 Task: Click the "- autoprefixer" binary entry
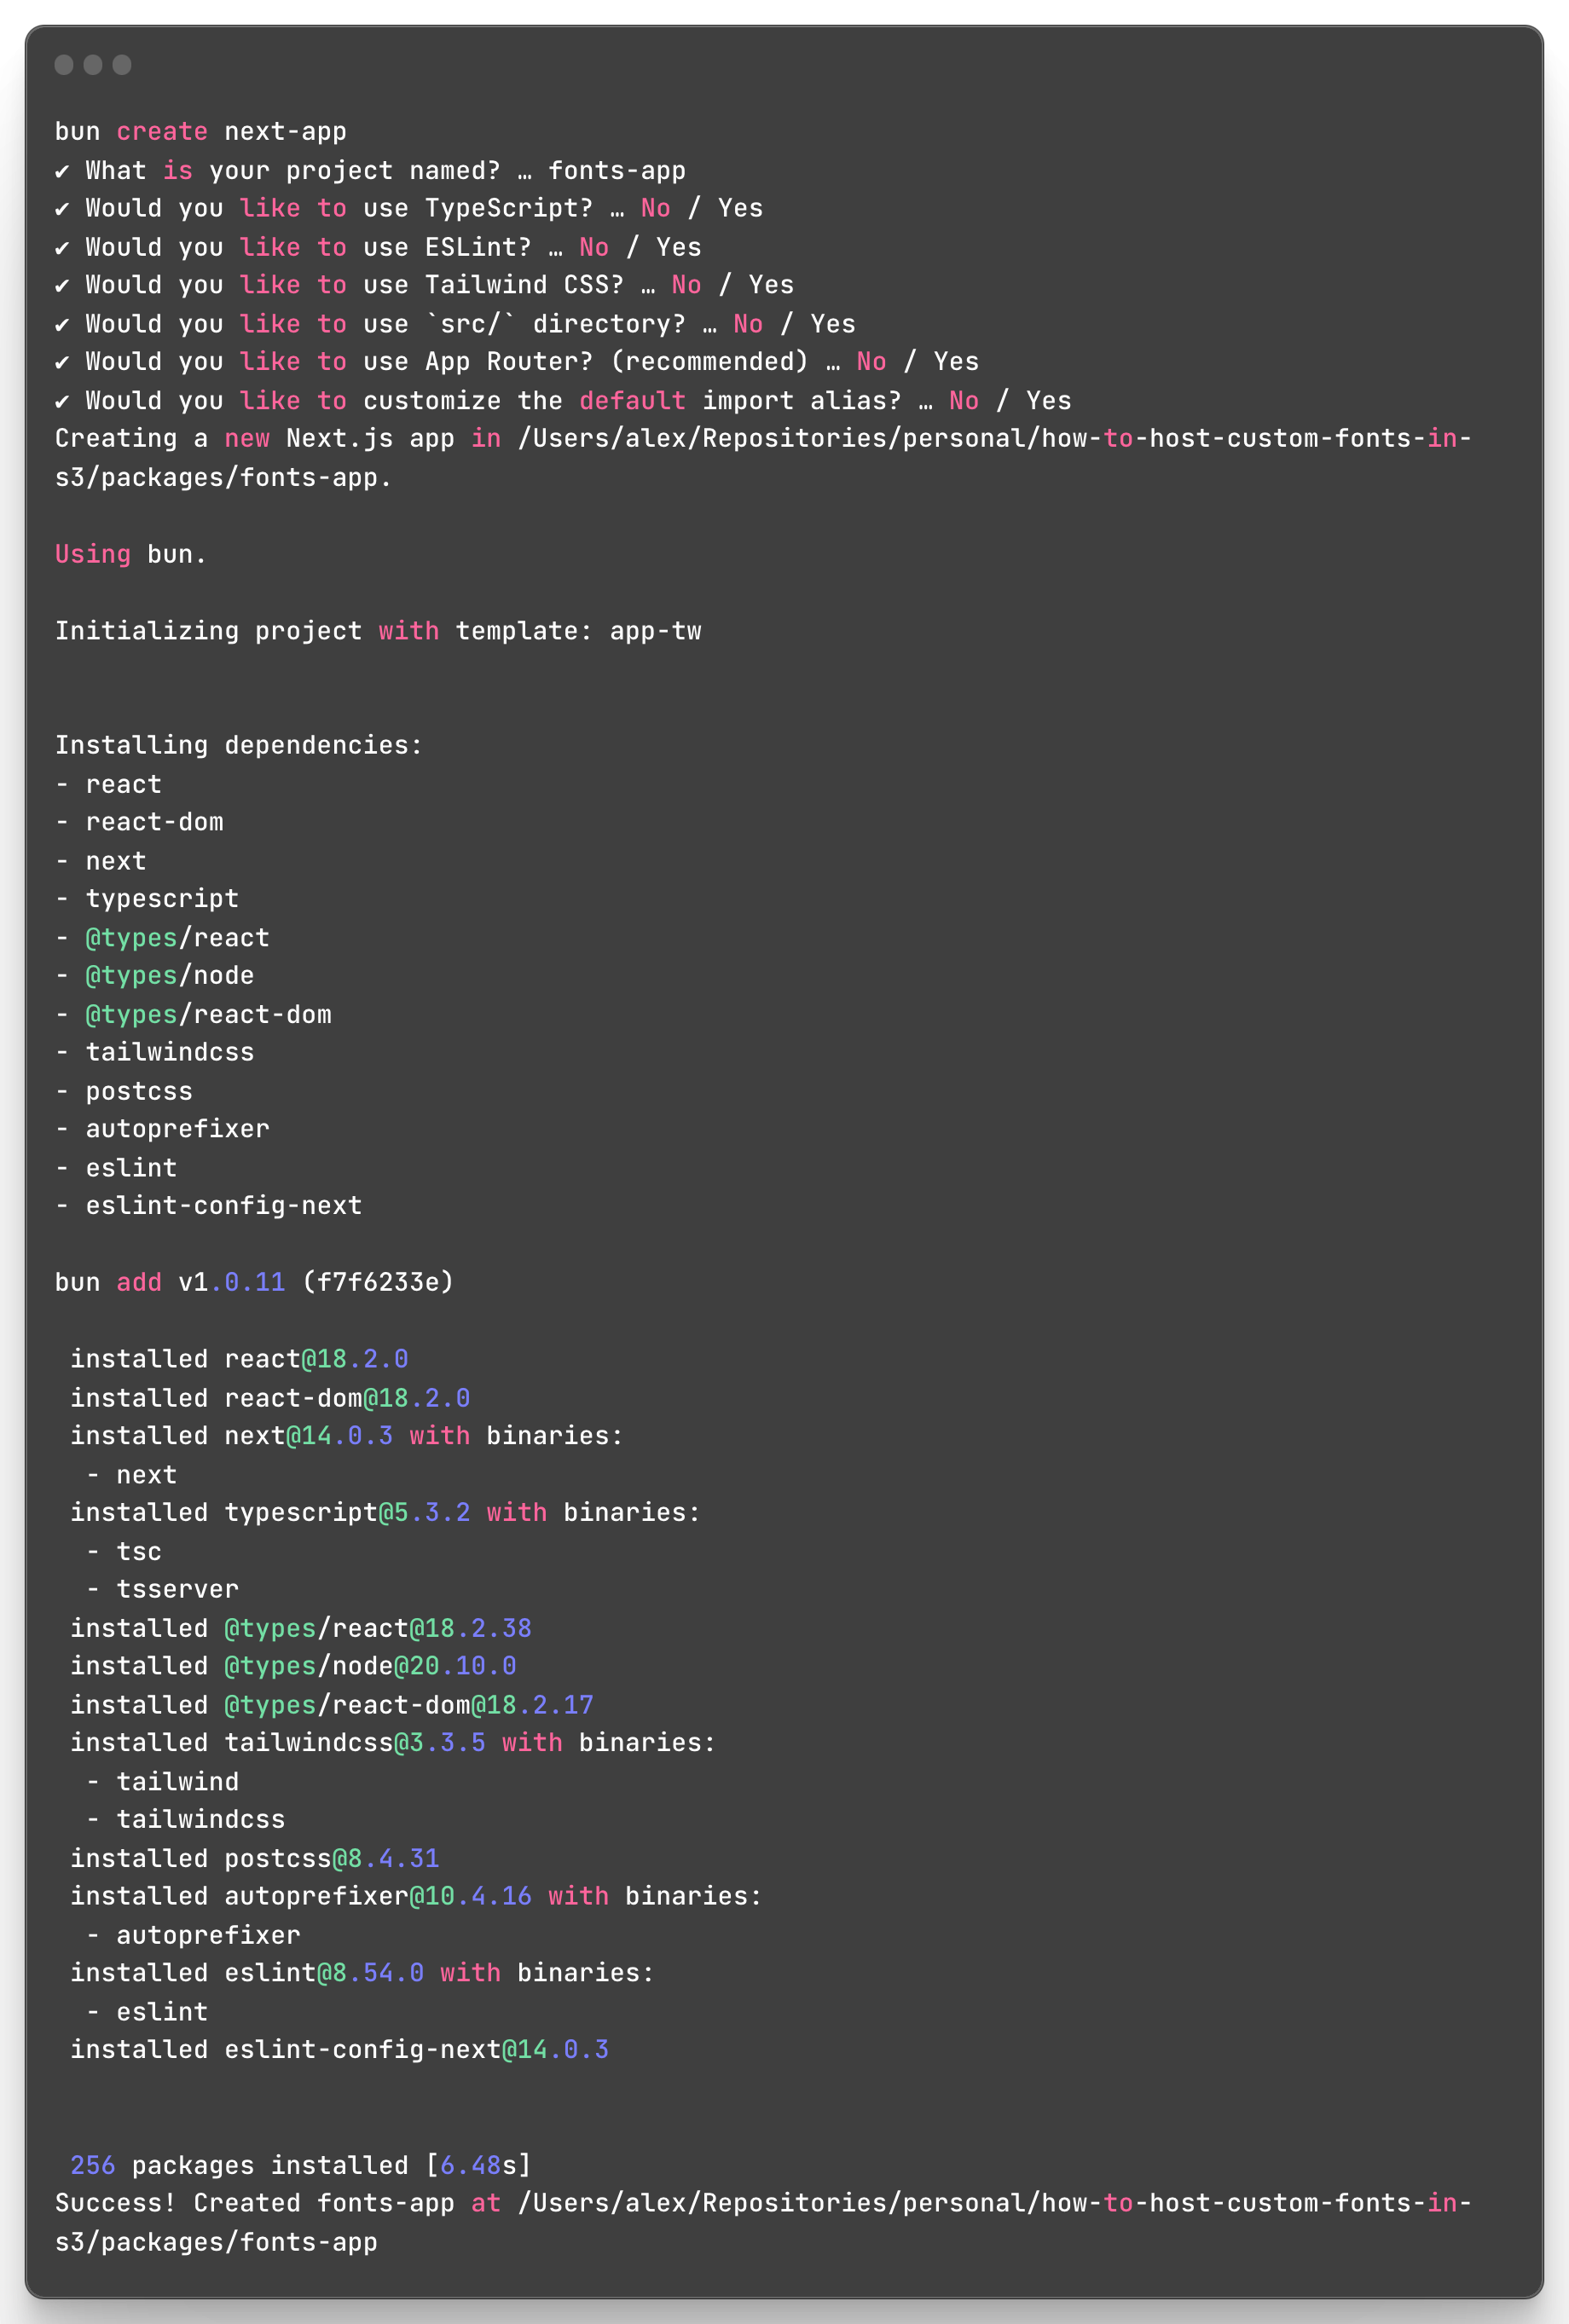coord(193,1935)
